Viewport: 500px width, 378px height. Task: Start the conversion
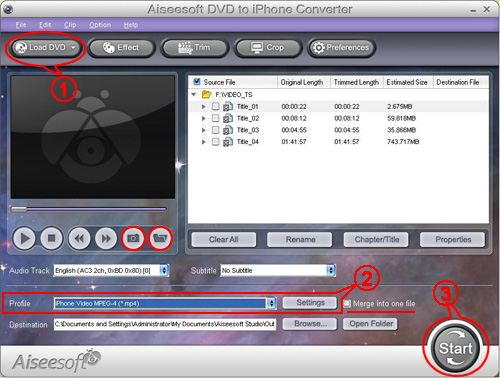point(456,349)
